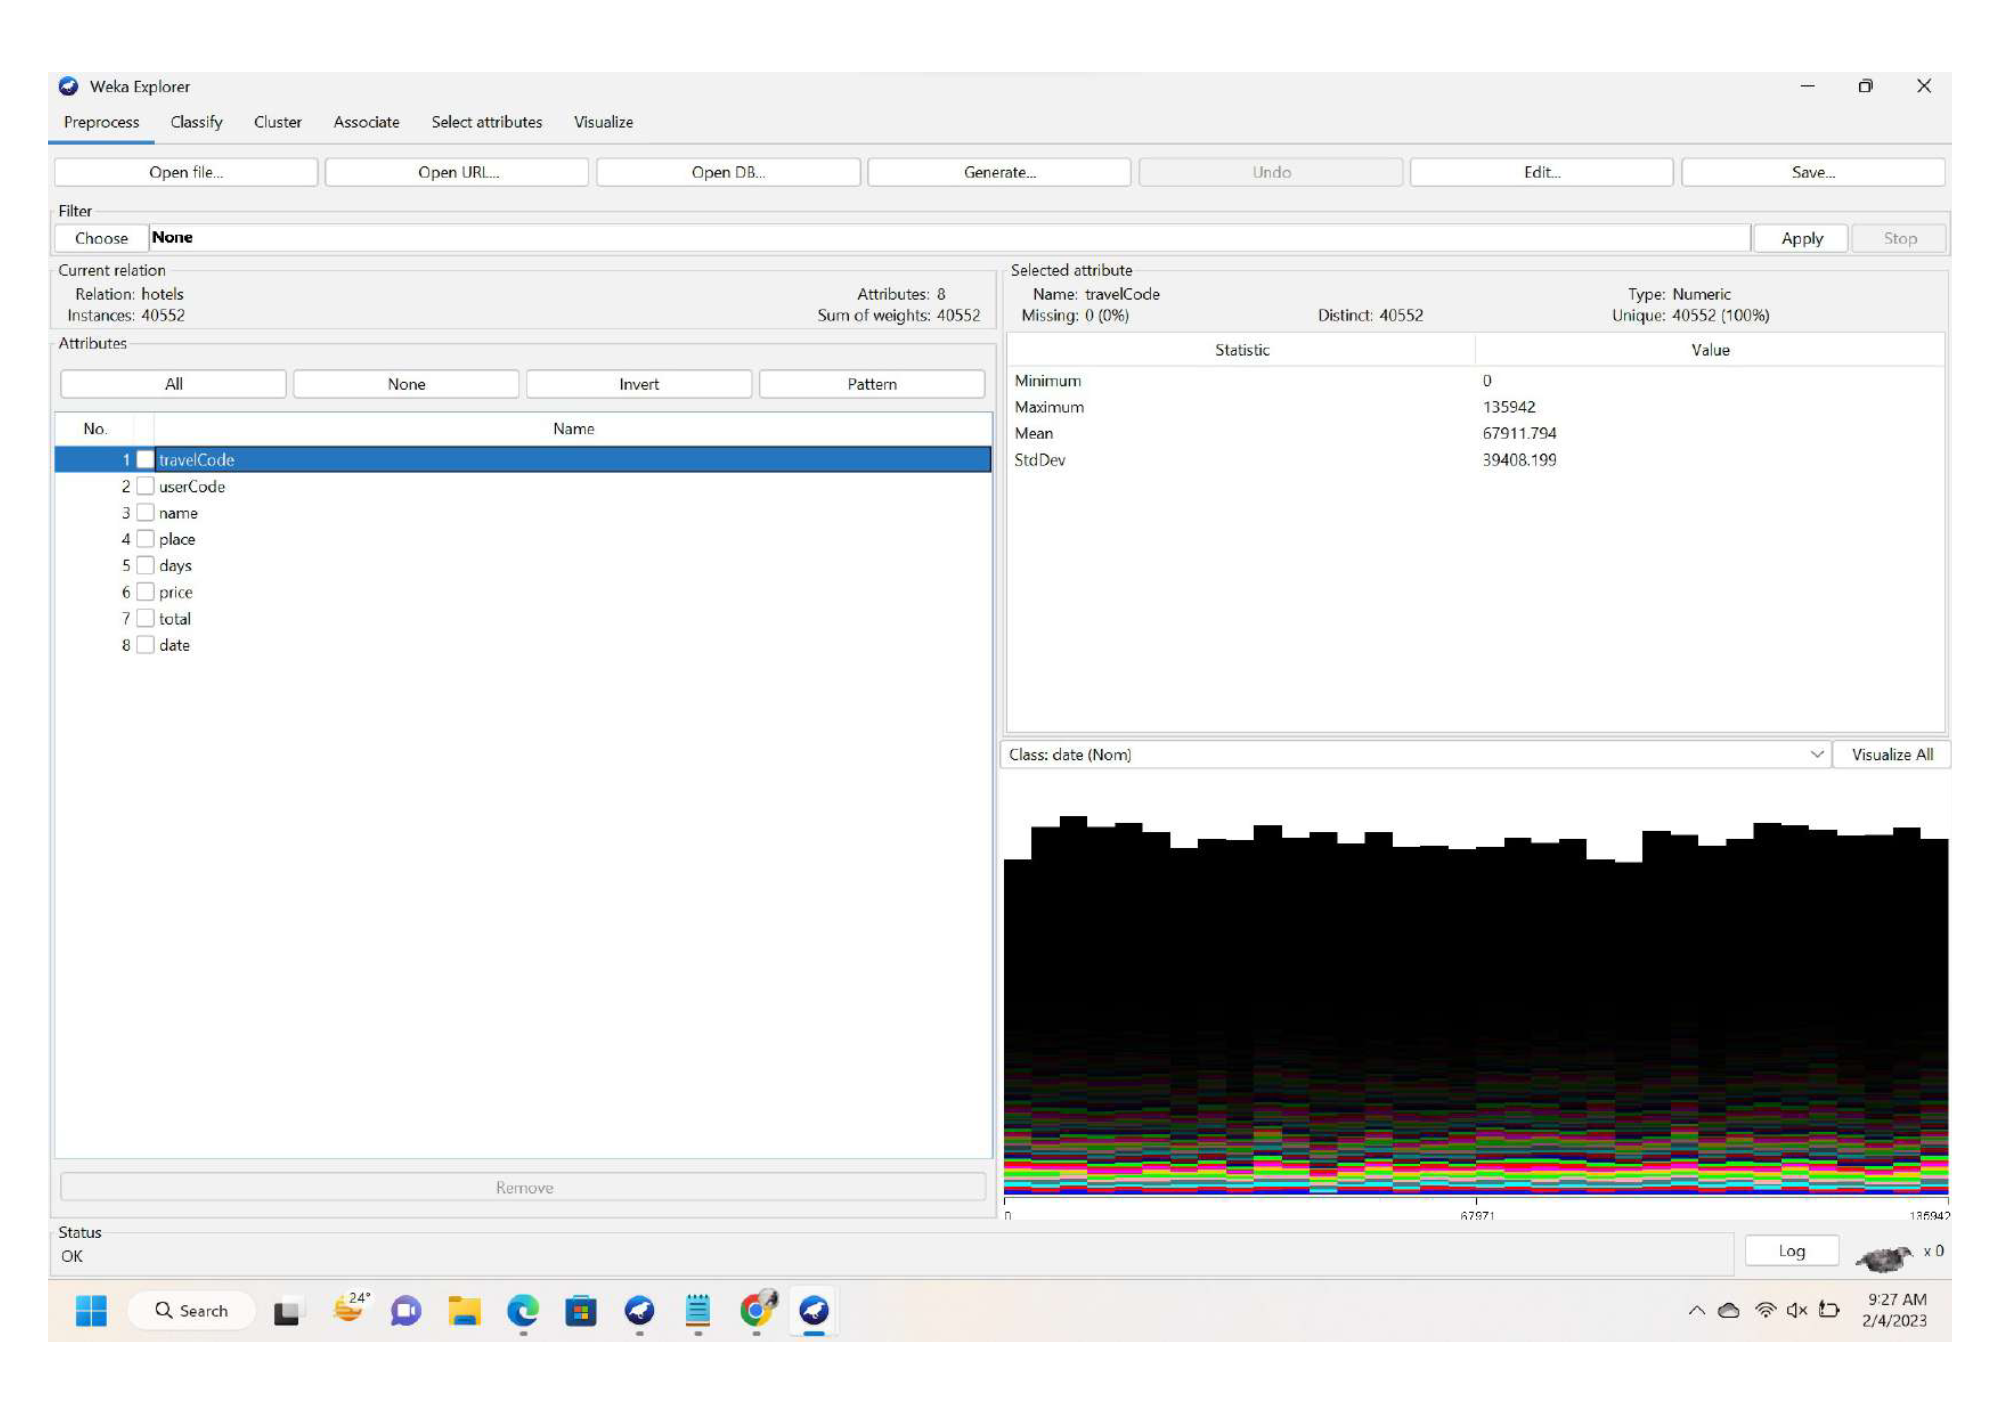Unmute audio via the speaker tray icon
Viewport: 2000px width, 1413px height.
pyautogui.click(x=1796, y=1310)
